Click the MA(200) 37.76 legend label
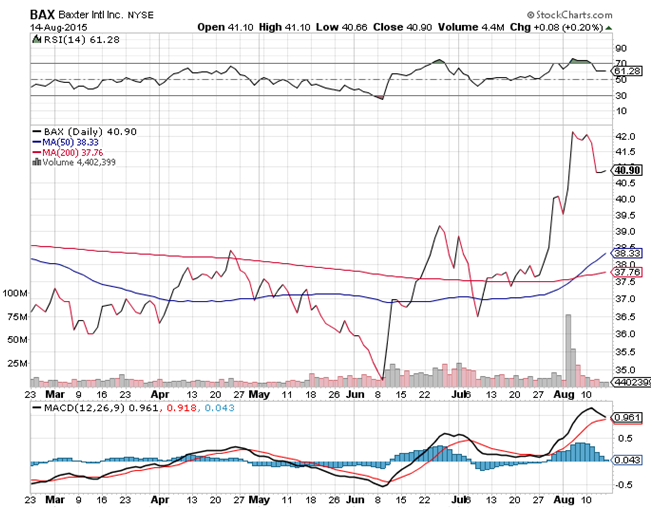 [x=73, y=153]
